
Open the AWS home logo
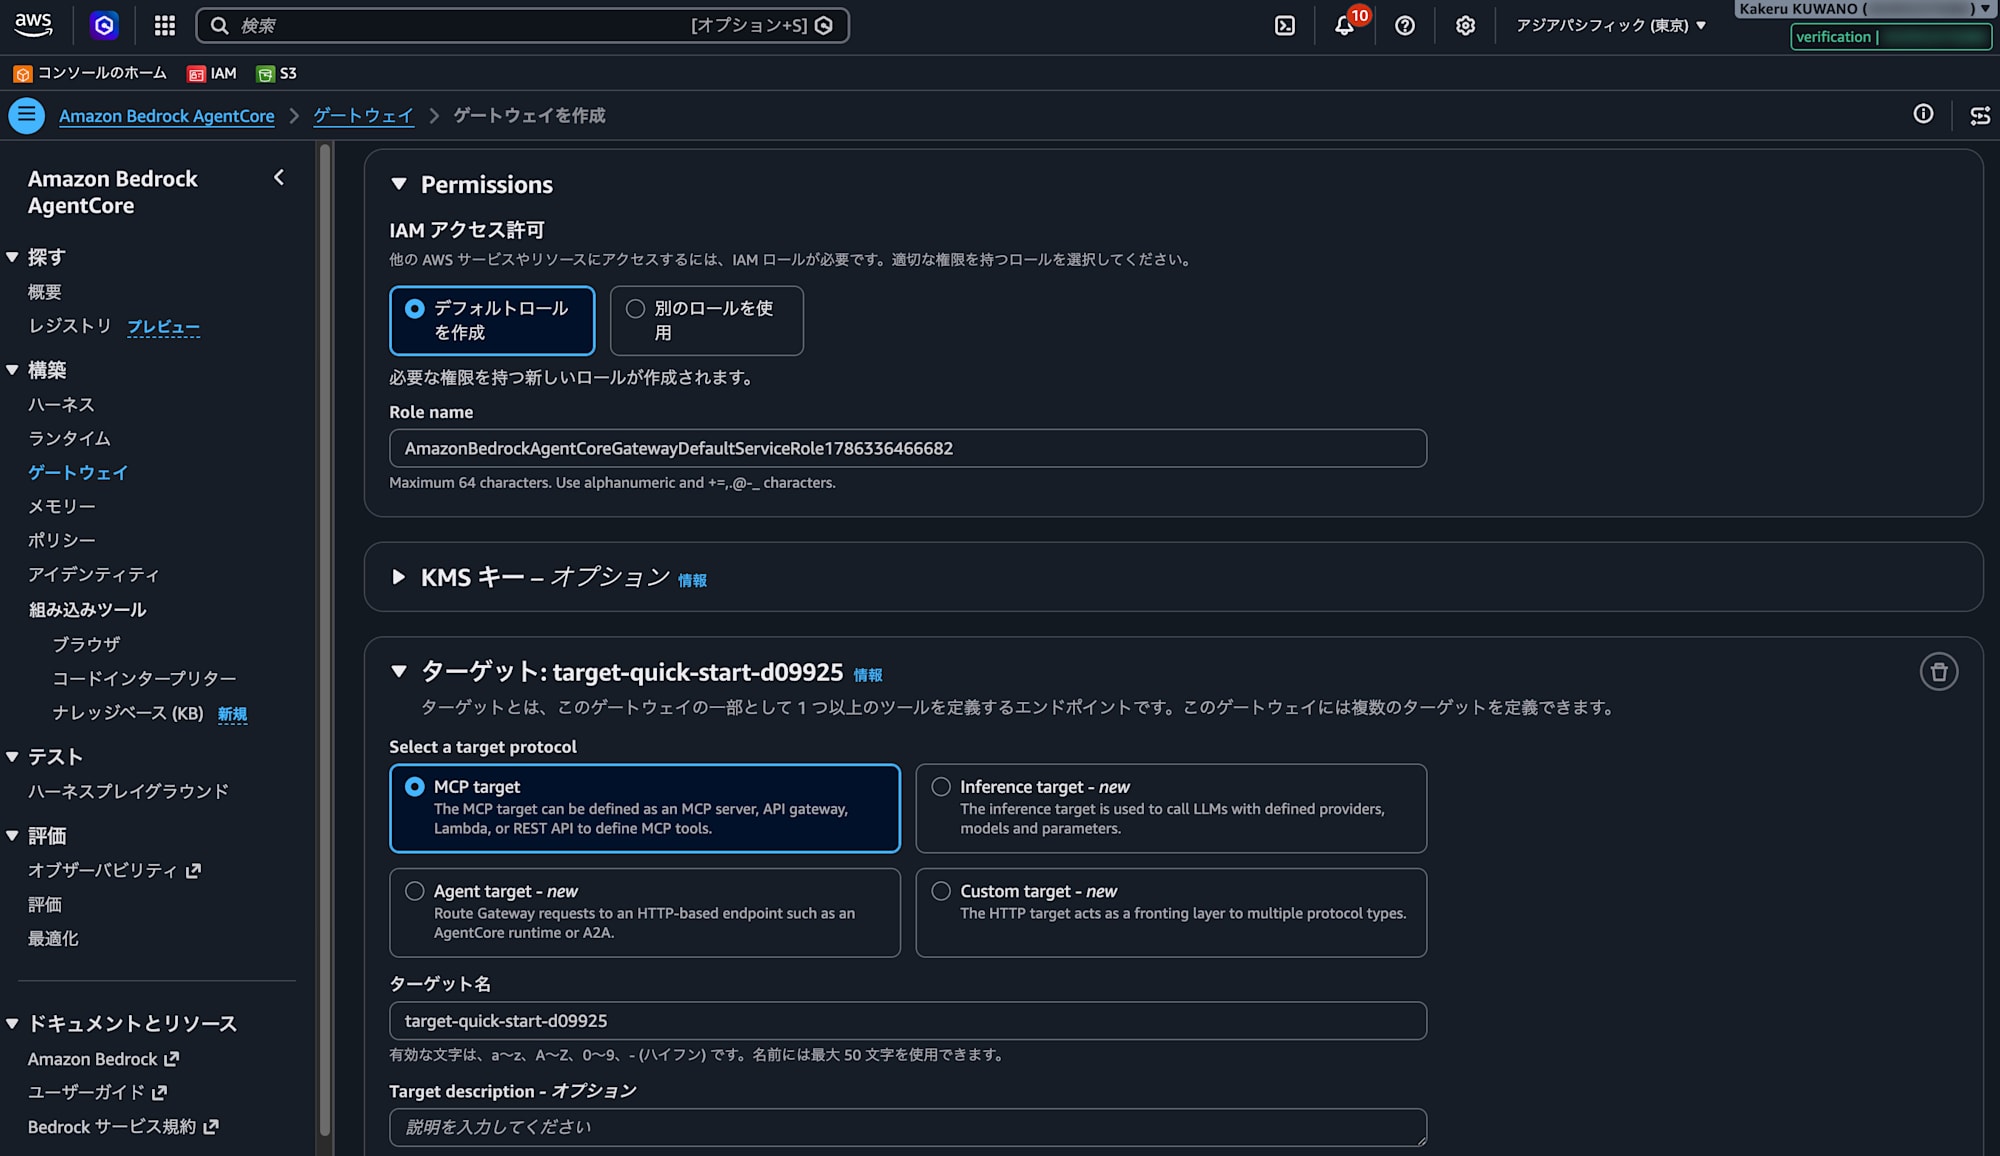point(34,25)
